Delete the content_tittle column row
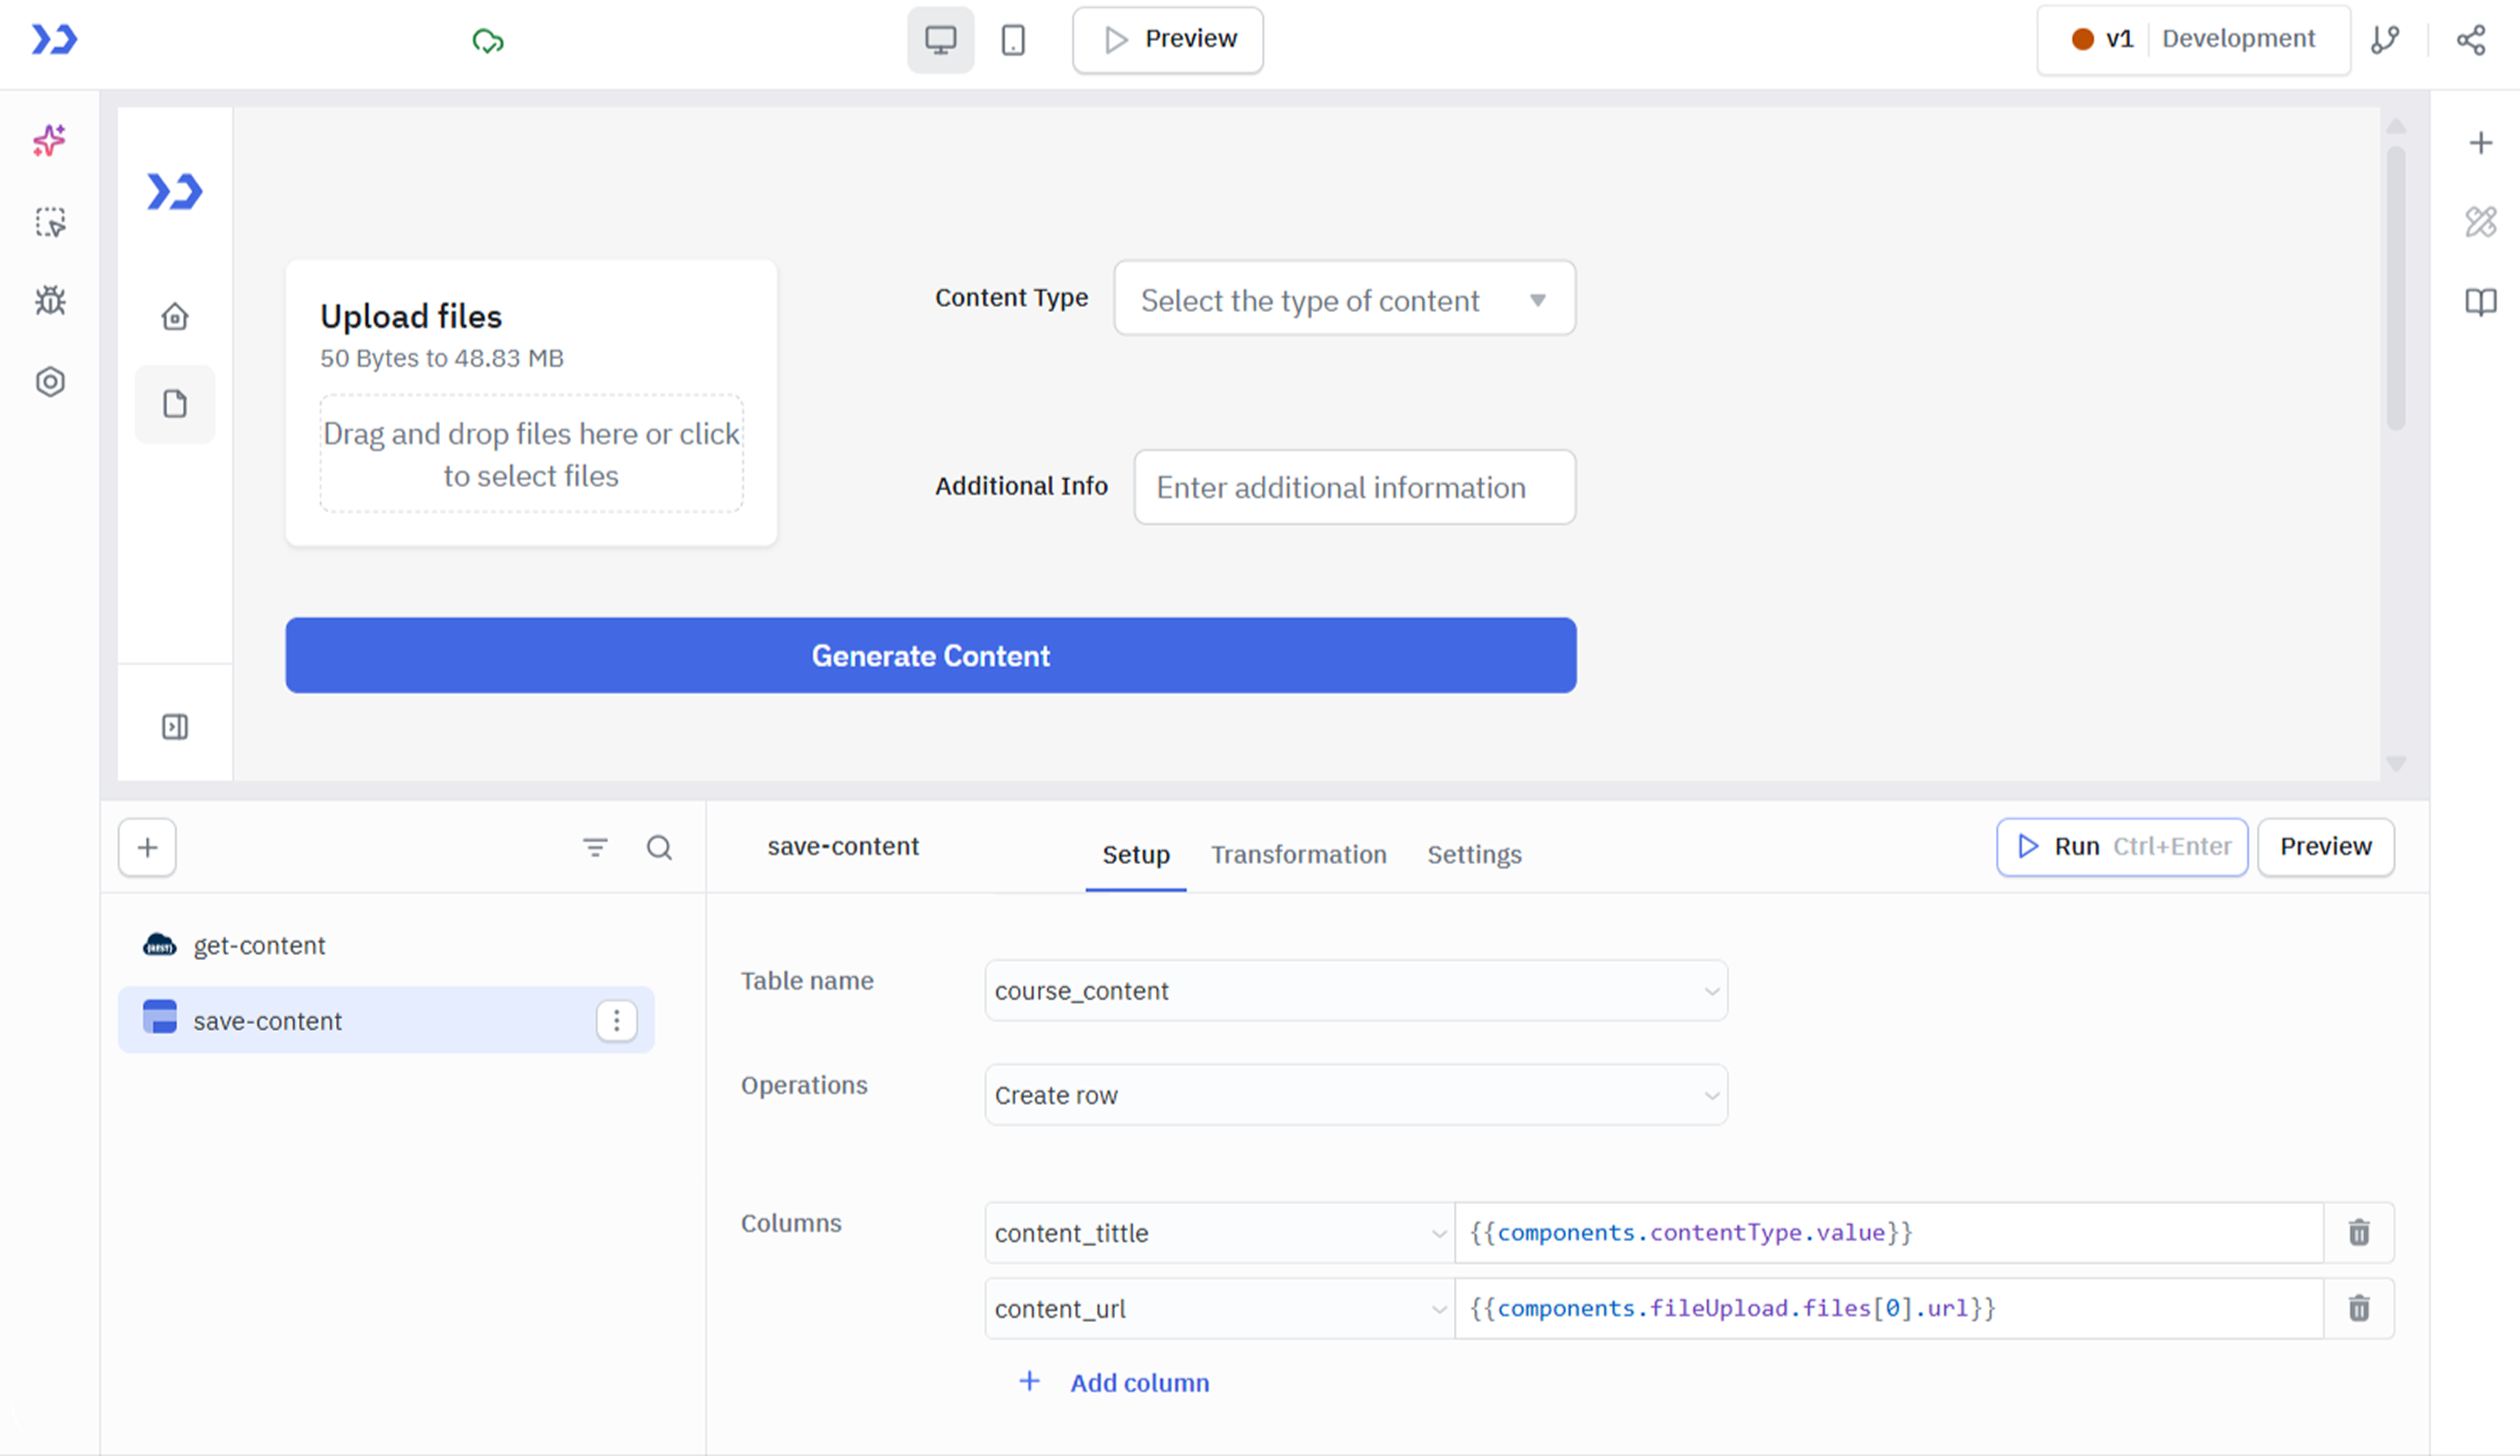This screenshot has width=2520, height=1456. (x=2359, y=1232)
